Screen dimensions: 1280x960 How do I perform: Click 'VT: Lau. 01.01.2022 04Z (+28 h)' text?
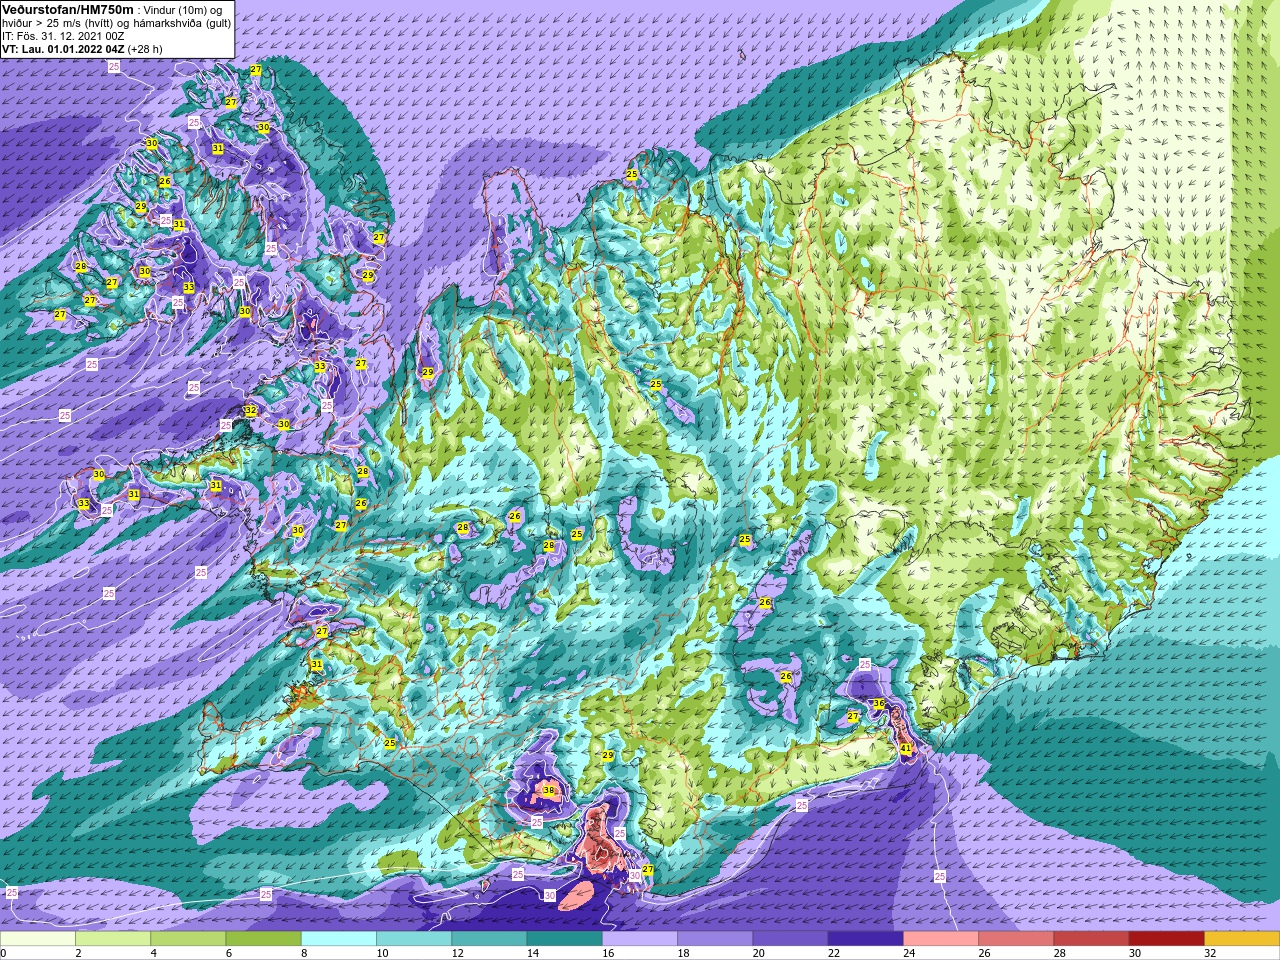point(82,48)
